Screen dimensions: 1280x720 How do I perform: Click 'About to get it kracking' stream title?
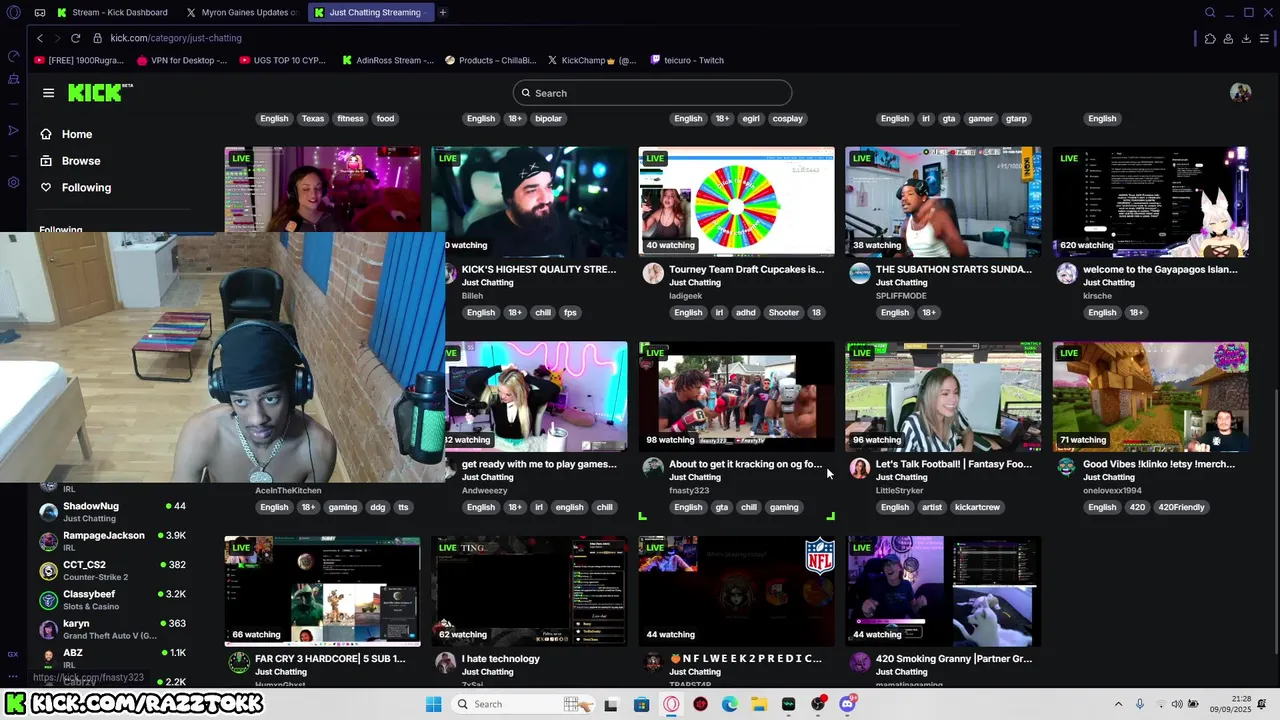(746, 464)
